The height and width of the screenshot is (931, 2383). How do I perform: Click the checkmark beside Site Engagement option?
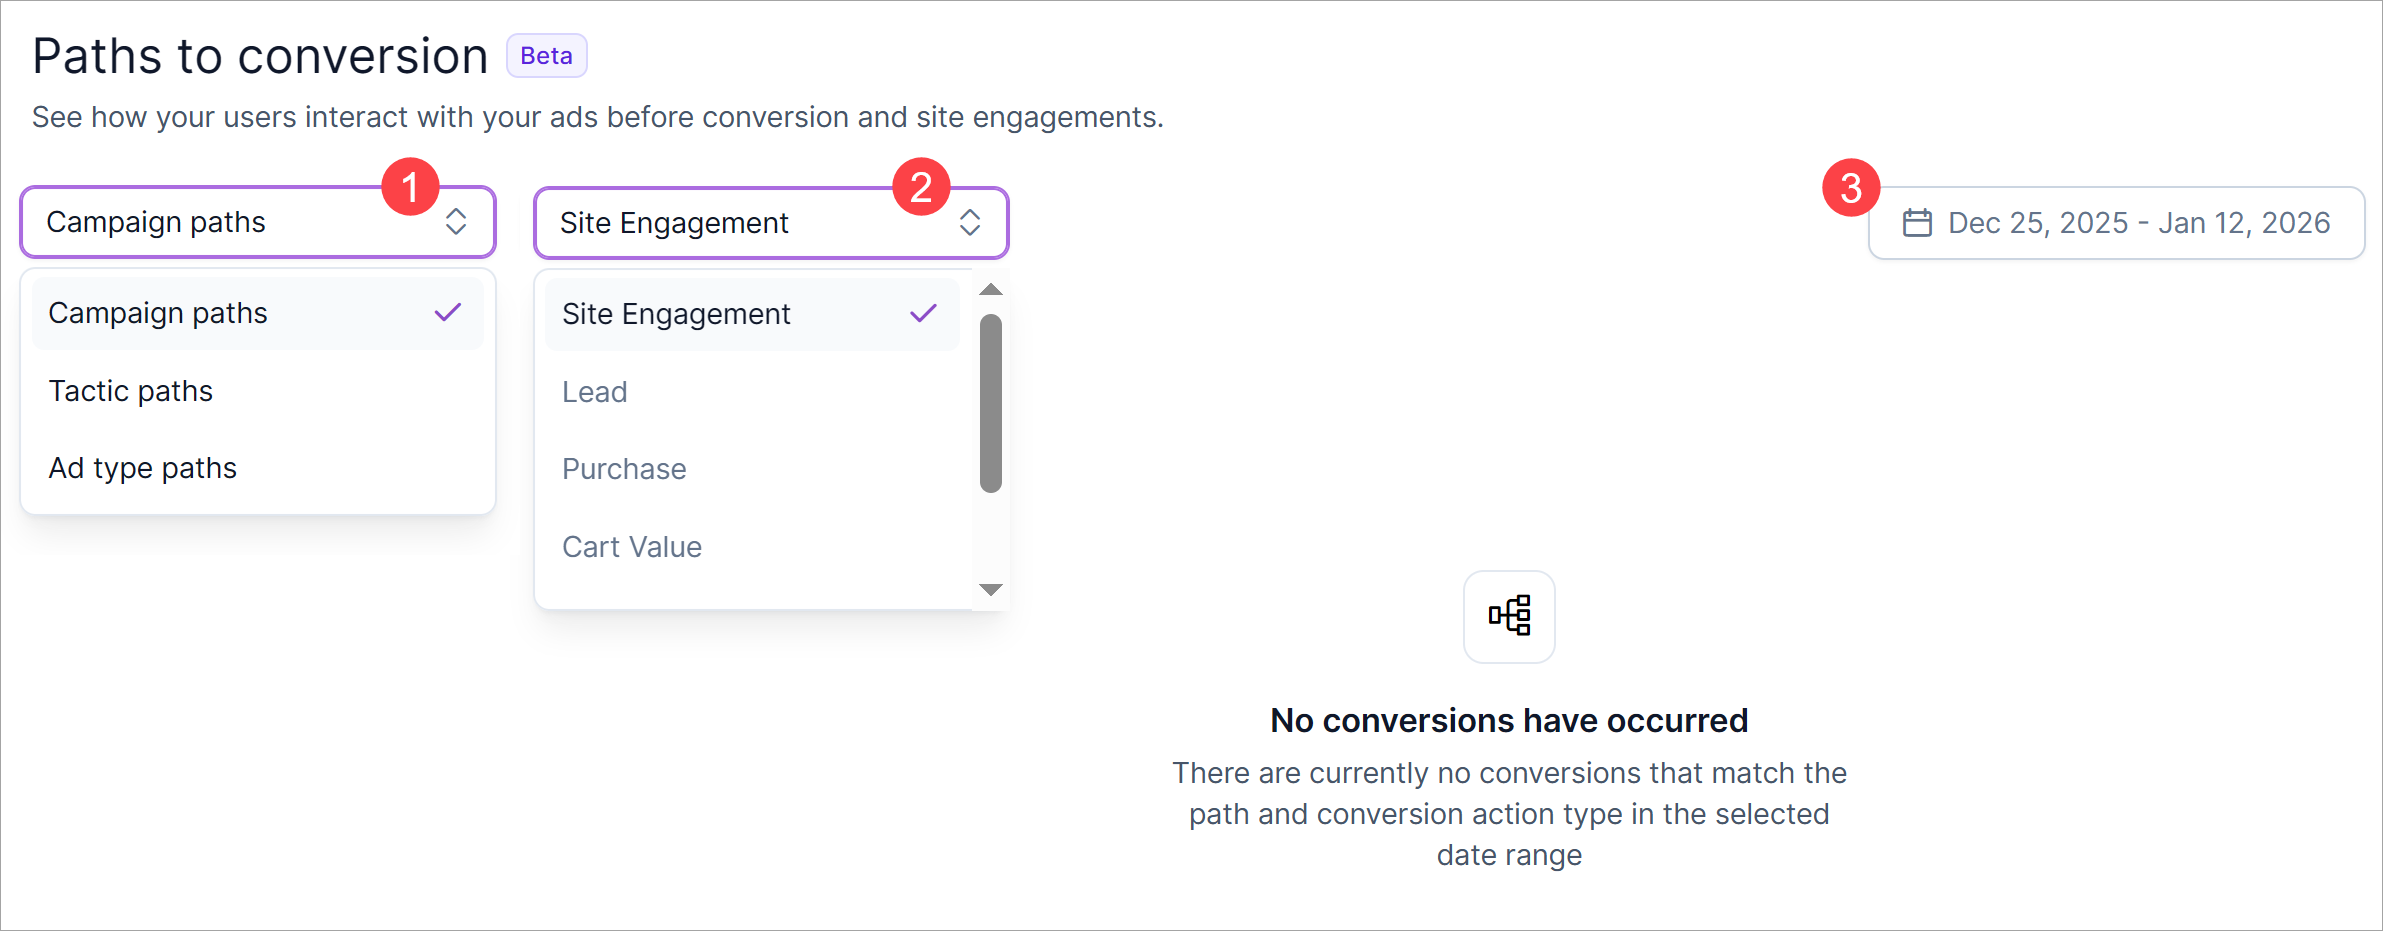pyautogui.click(x=923, y=314)
